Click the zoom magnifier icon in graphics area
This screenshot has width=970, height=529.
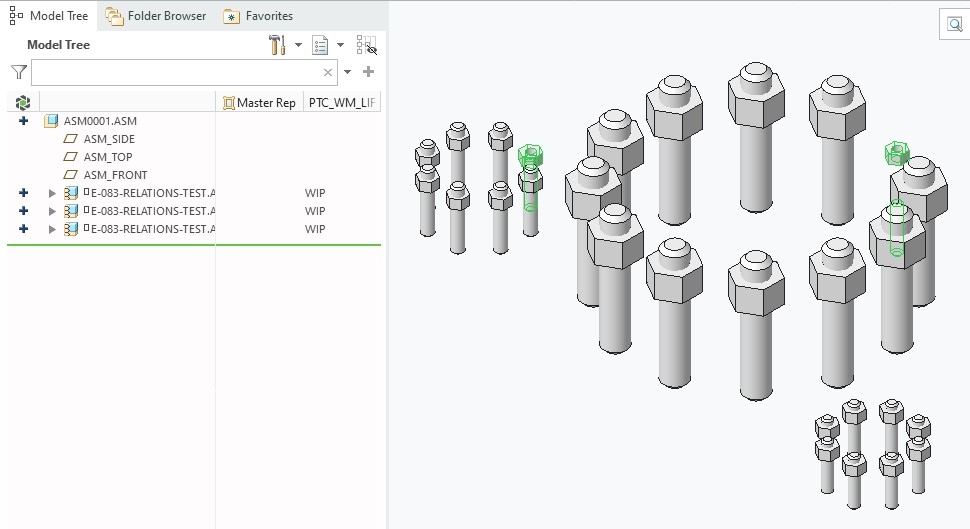click(955, 26)
